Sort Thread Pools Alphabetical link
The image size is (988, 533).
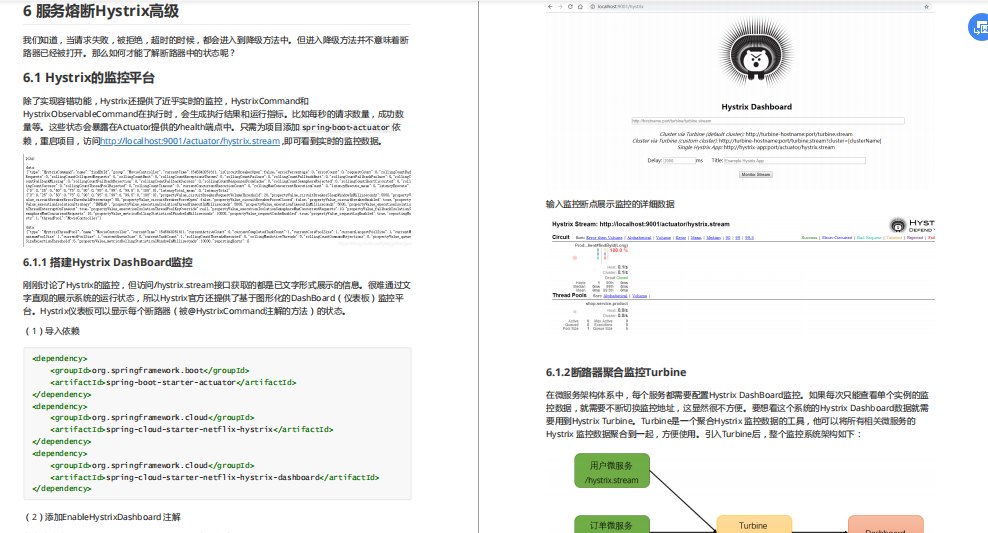[615, 295]
